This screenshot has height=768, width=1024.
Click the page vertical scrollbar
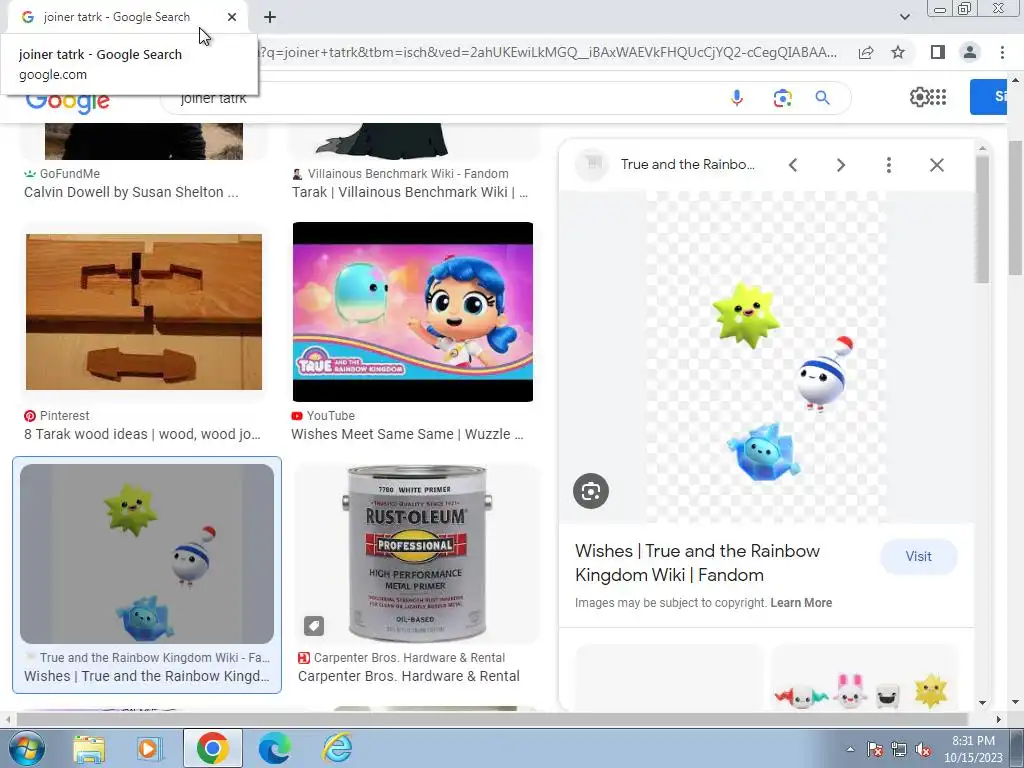pos(1015,208)
